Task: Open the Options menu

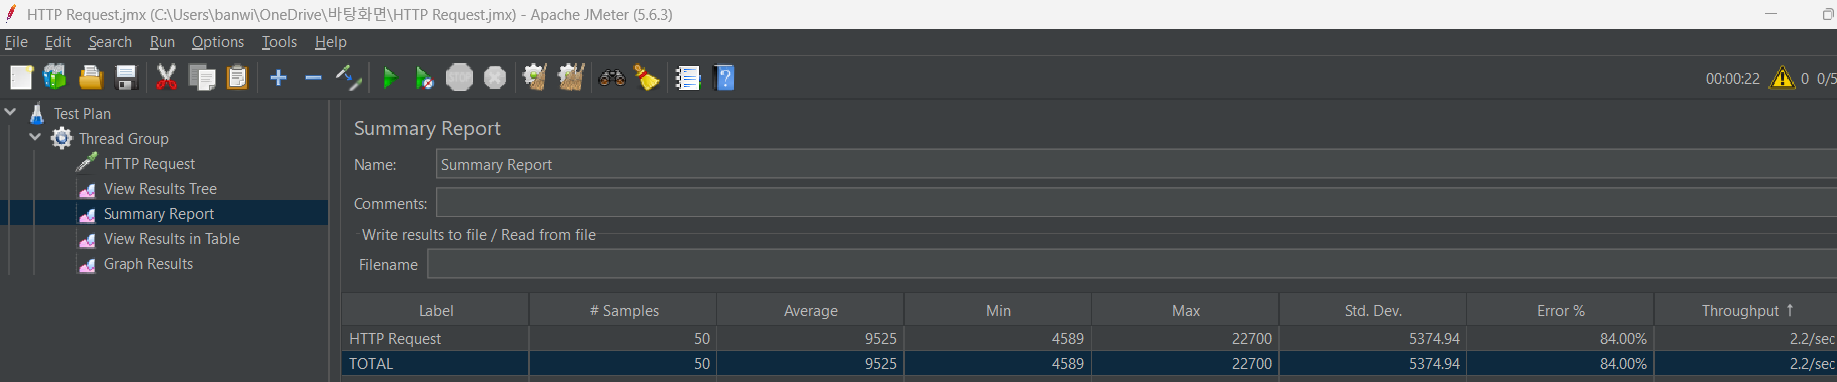Action: pos(218,42)
